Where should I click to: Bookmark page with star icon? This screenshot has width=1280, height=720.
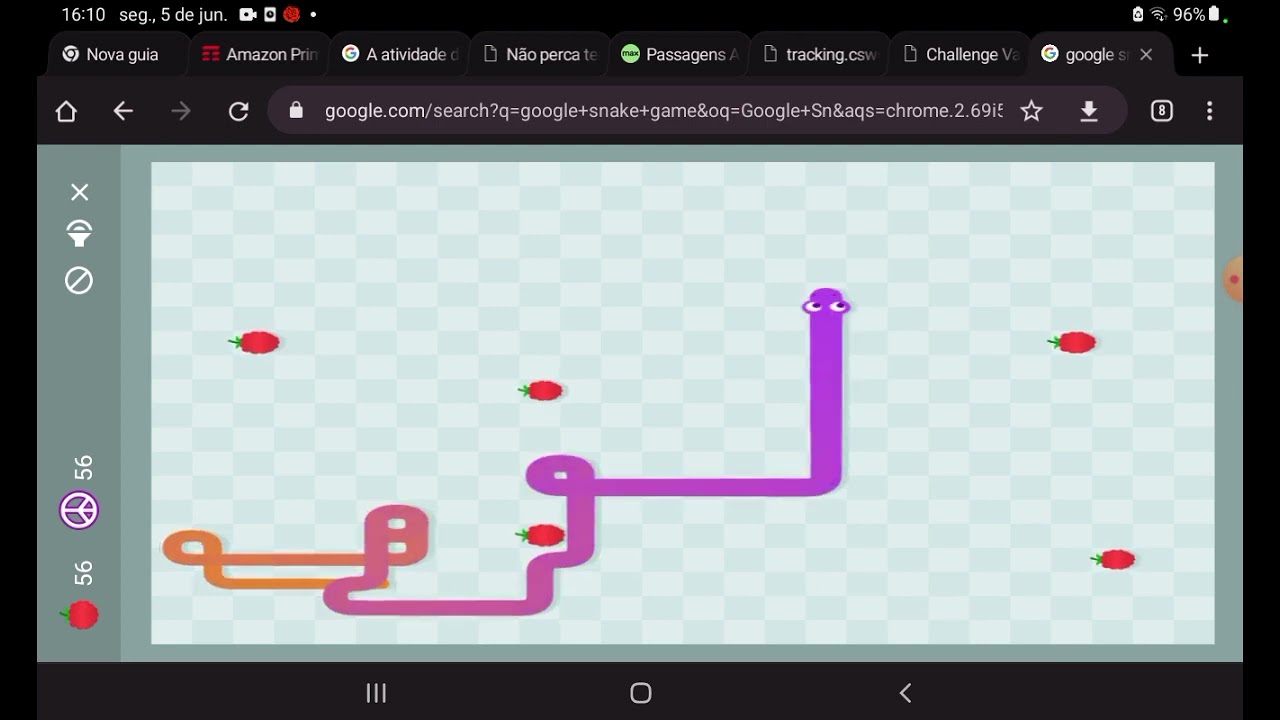[1031, 111]
